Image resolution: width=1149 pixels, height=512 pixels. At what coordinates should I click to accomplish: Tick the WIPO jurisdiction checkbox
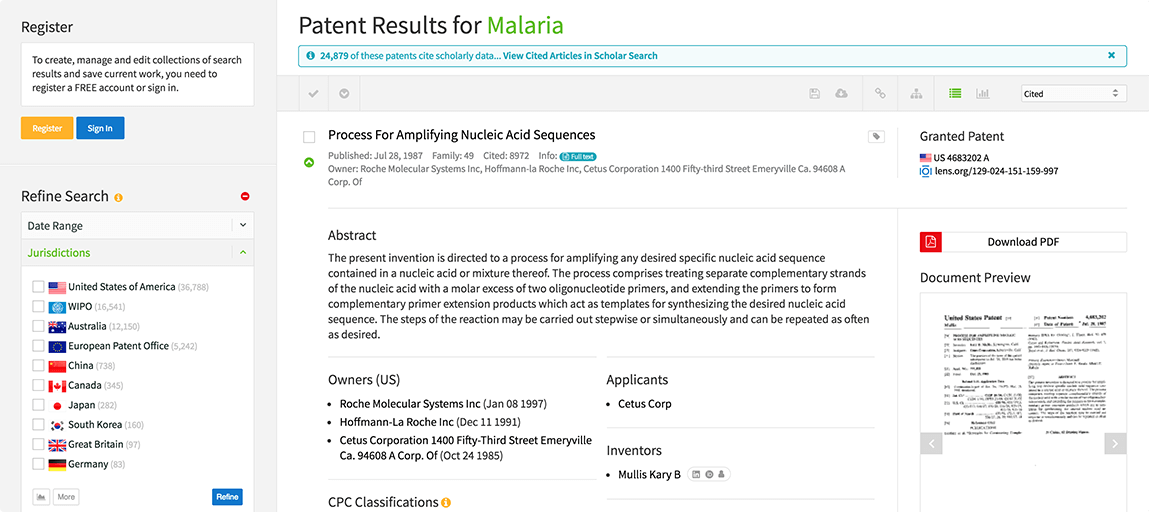(38, 307)
